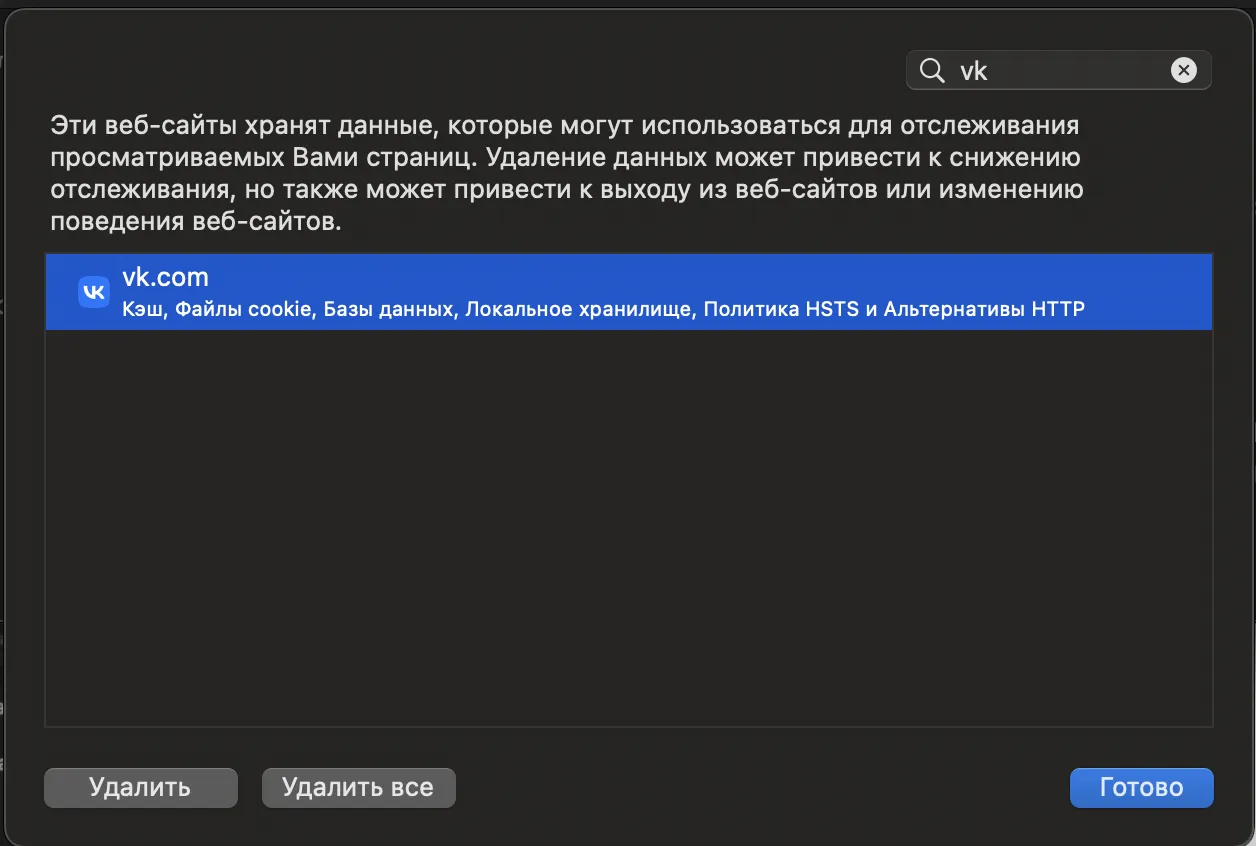Click the VK logo icon in the list
The height and width of the screenshot is (846, 1256).
pos(94,292)
